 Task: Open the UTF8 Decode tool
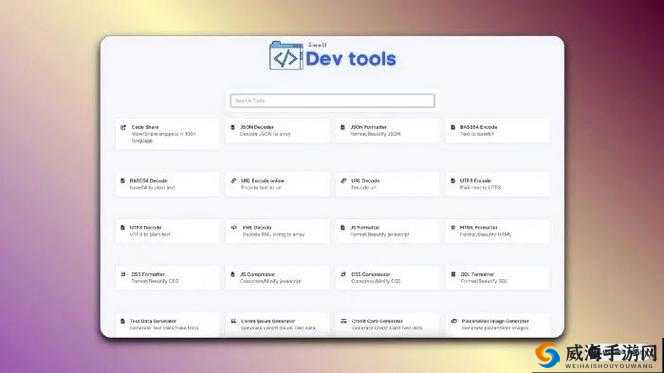point(168,231)
